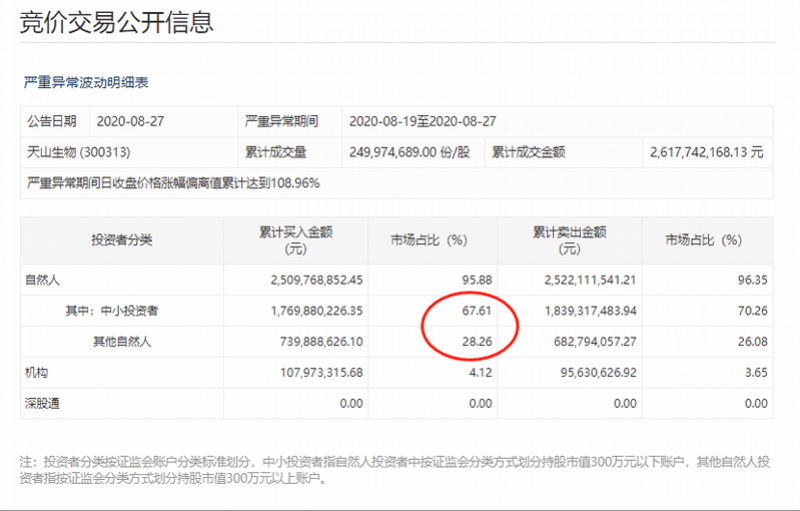Screen dimensions: 800x511
Task: Click sell share value 3.65
Action: point(756,372)
